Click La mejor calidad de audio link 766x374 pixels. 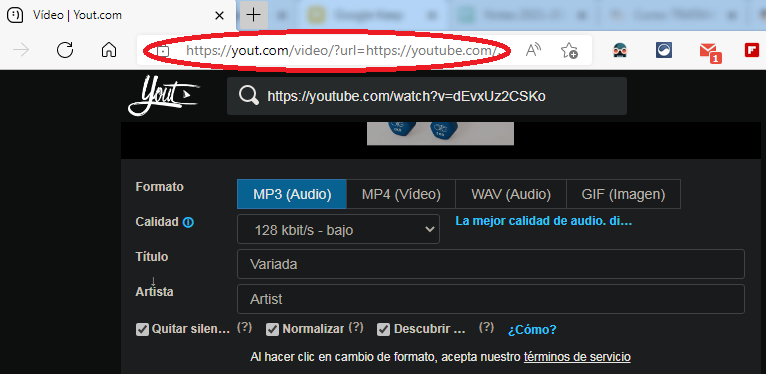[x=544, y=221]
